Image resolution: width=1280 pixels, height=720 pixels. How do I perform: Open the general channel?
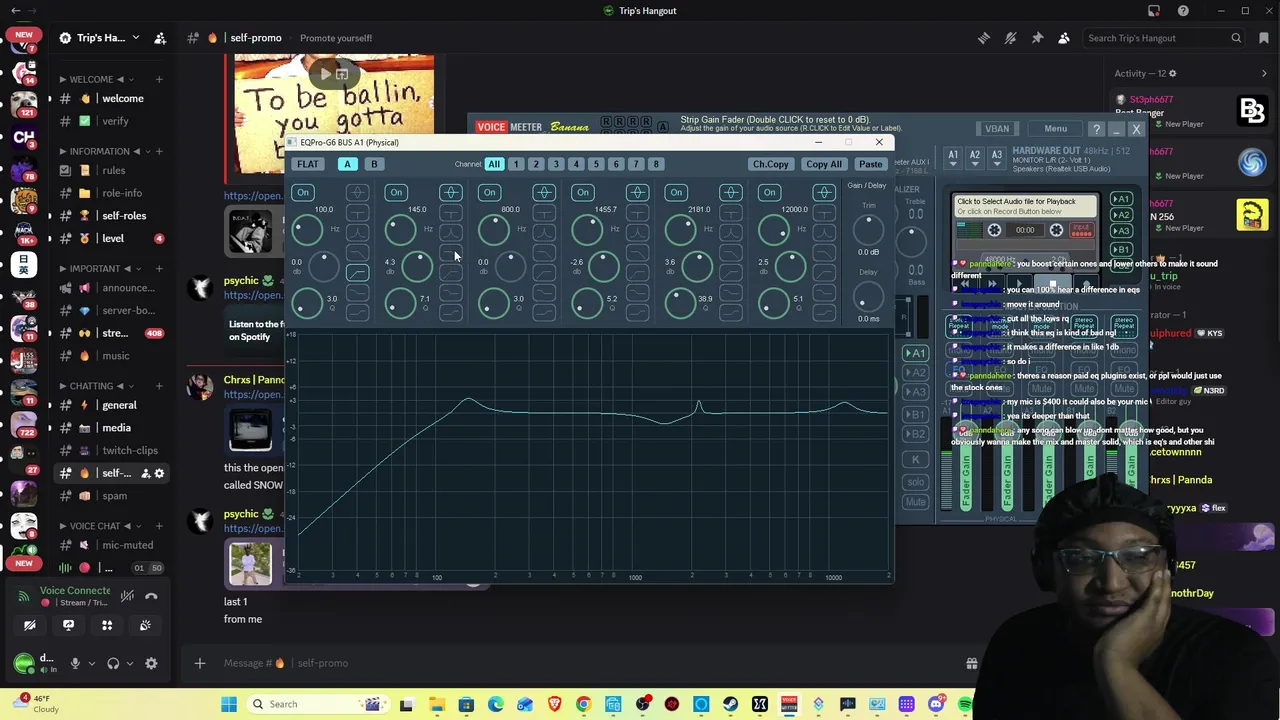[x=109, y=405]
